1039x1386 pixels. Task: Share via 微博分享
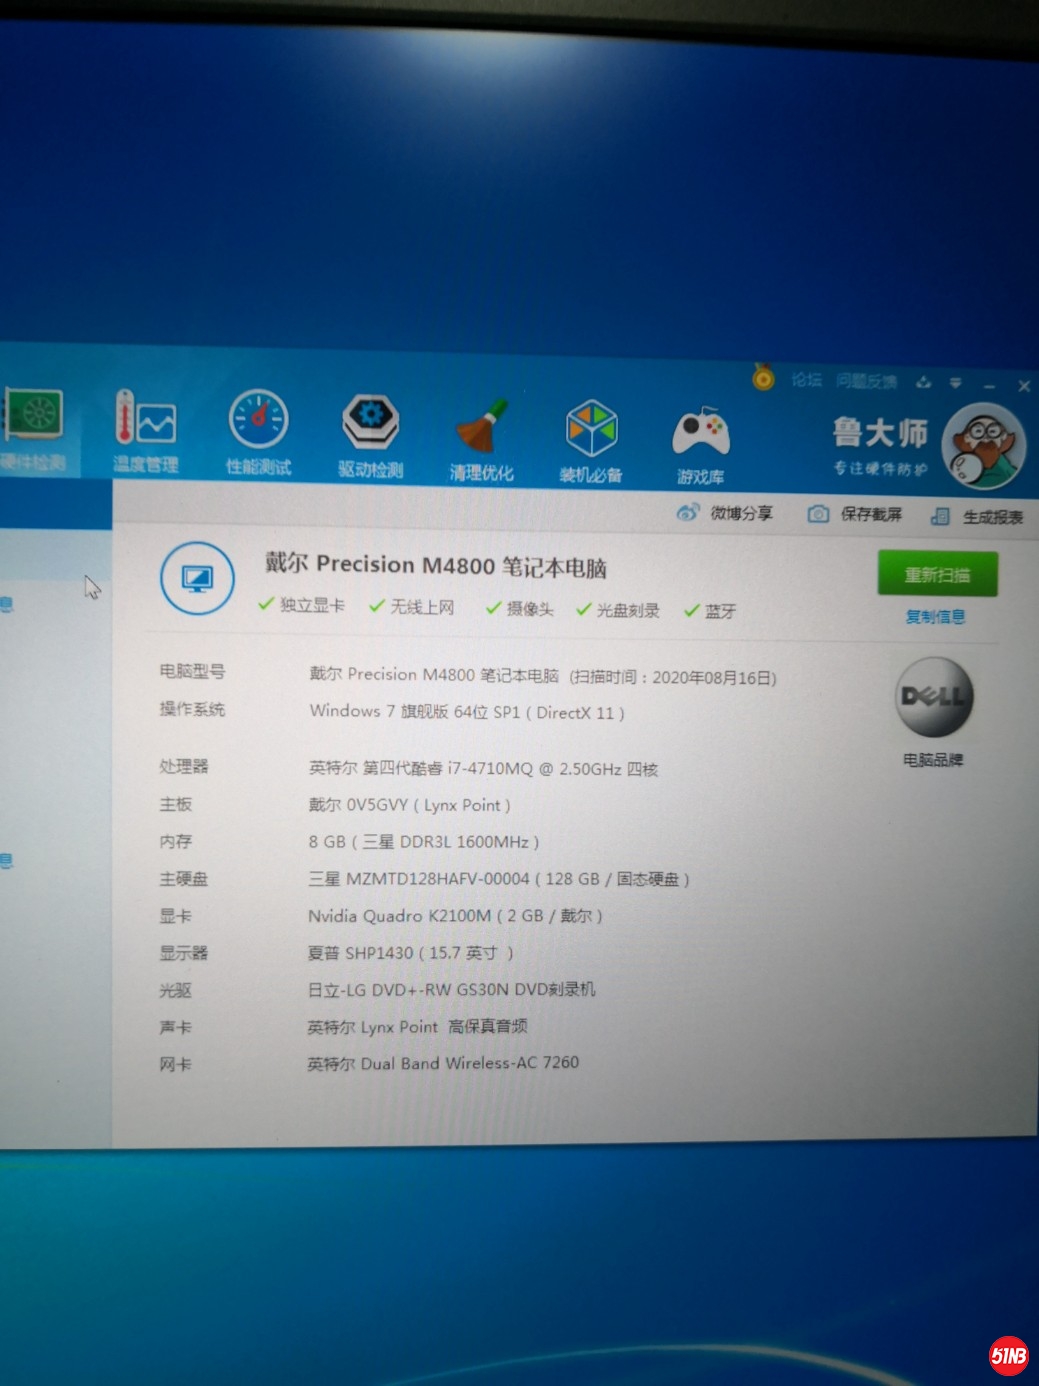(726, 513)
